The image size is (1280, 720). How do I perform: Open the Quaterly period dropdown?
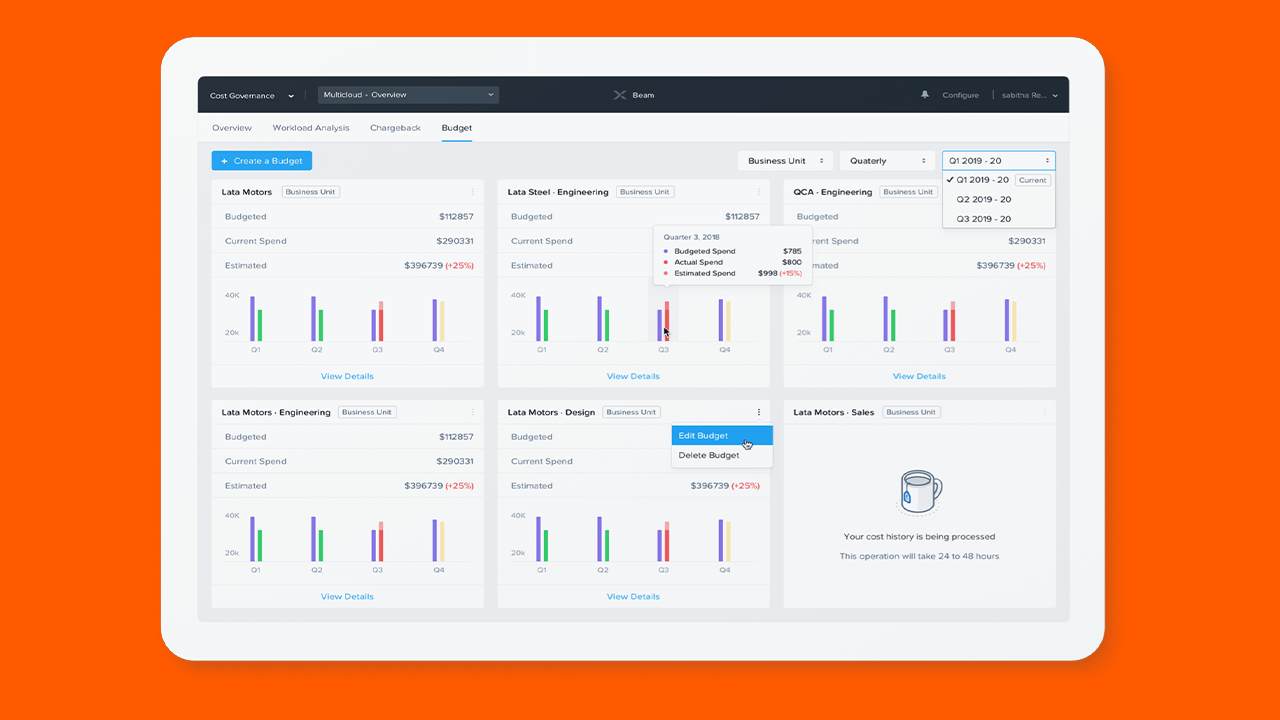pos(887,161)
